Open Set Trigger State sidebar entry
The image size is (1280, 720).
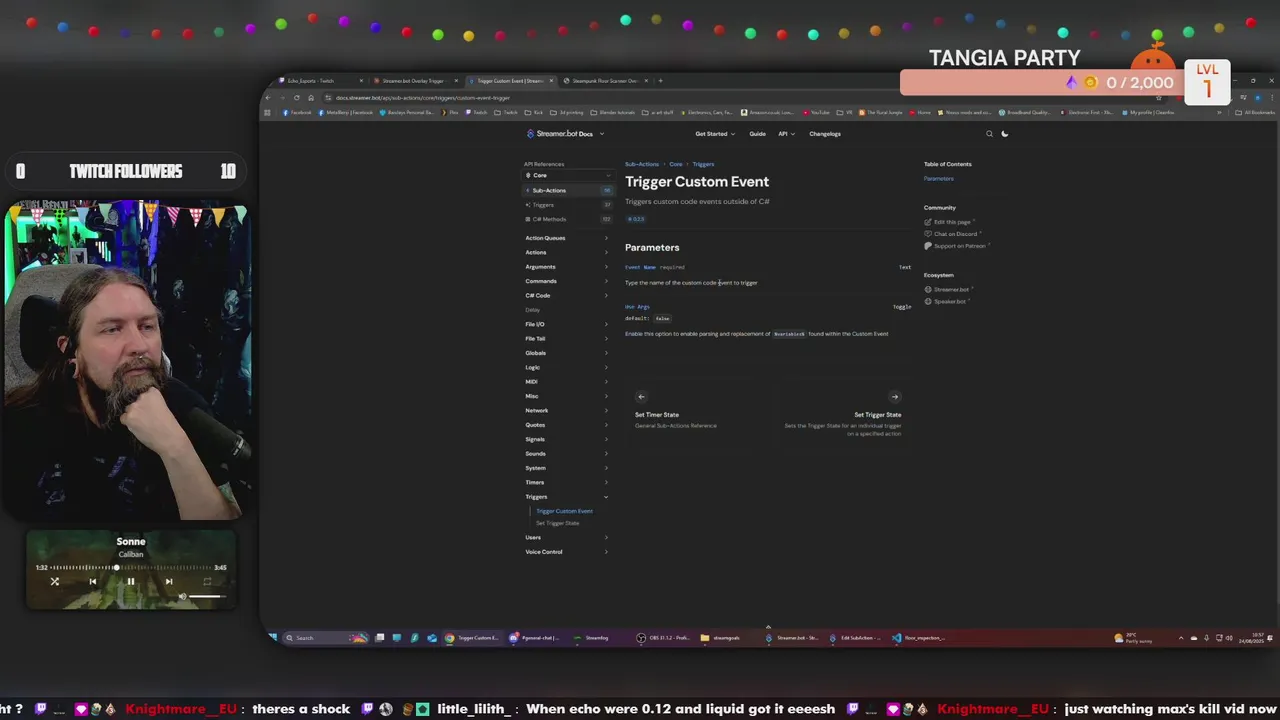tap(557, 523)
